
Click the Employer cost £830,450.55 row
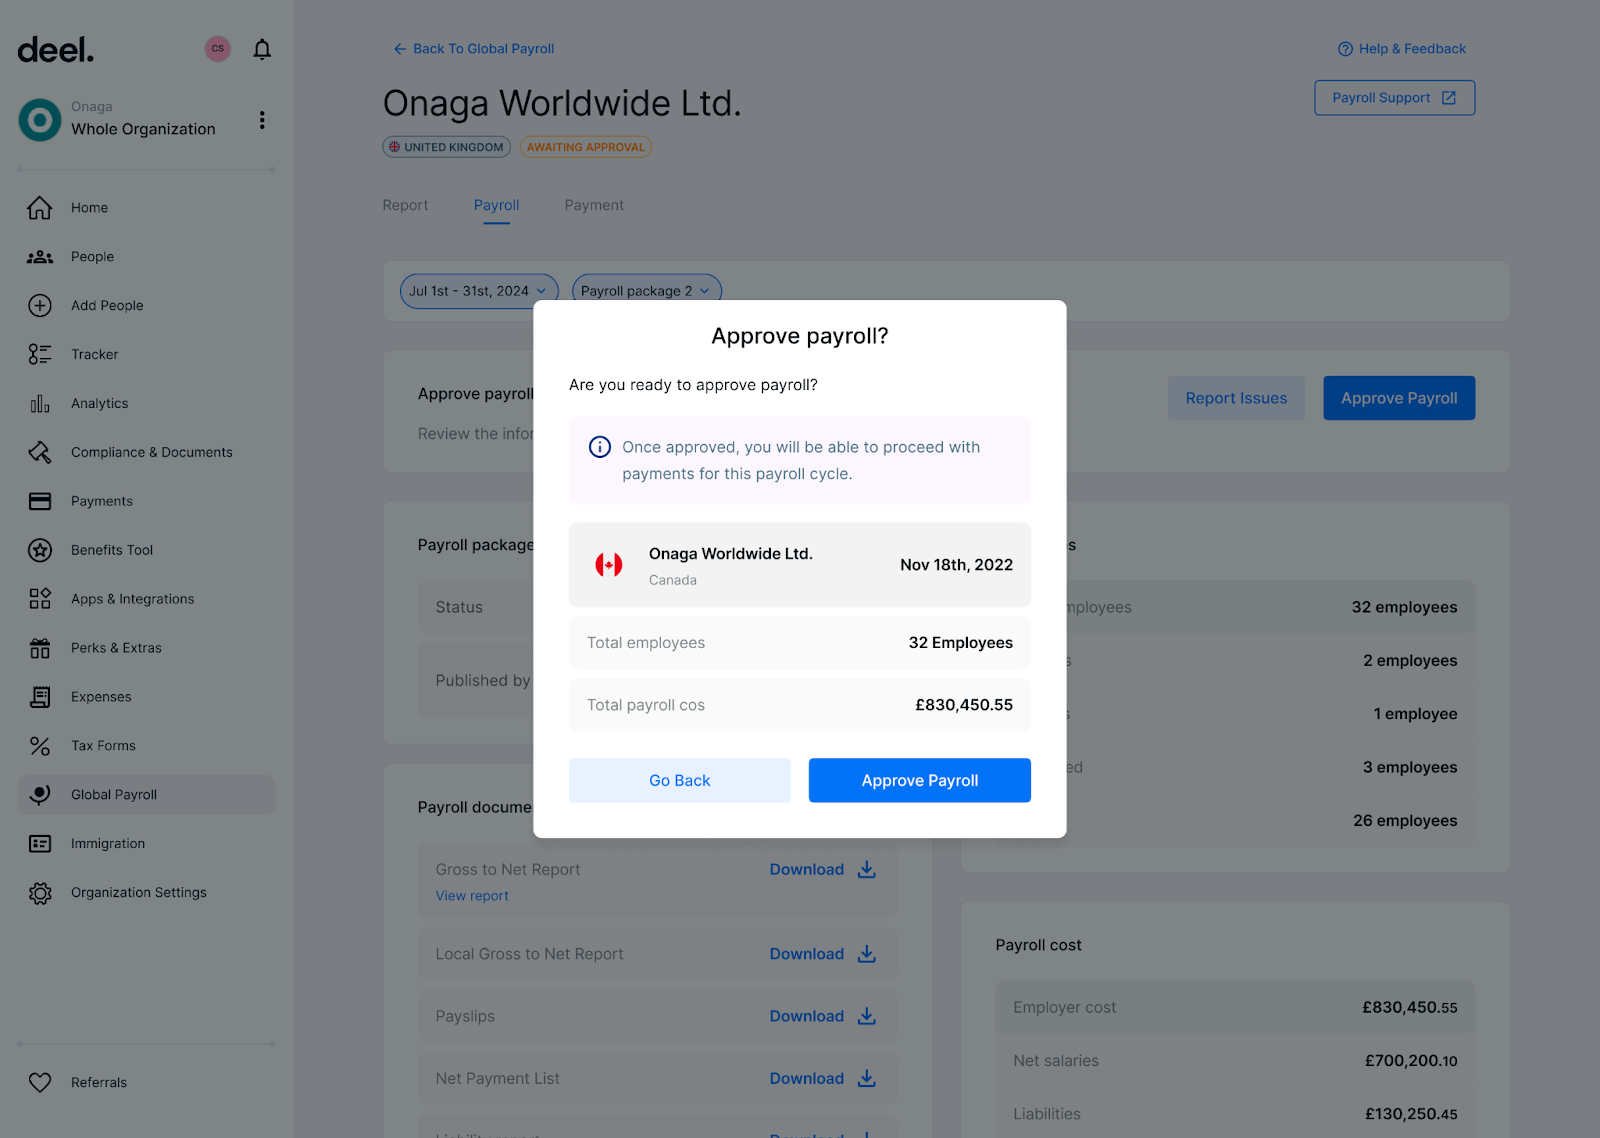click(1235, 1007)
